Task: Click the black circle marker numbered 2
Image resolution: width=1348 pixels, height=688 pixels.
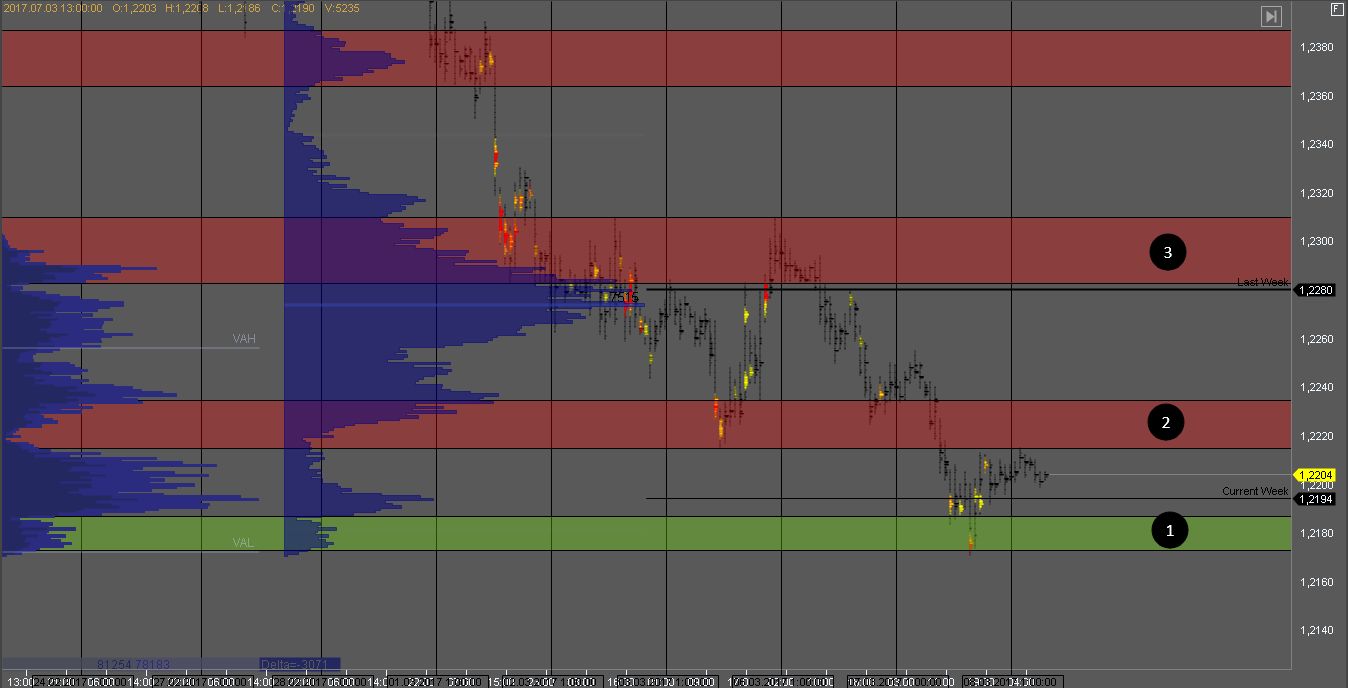Action: (1165, 423)
